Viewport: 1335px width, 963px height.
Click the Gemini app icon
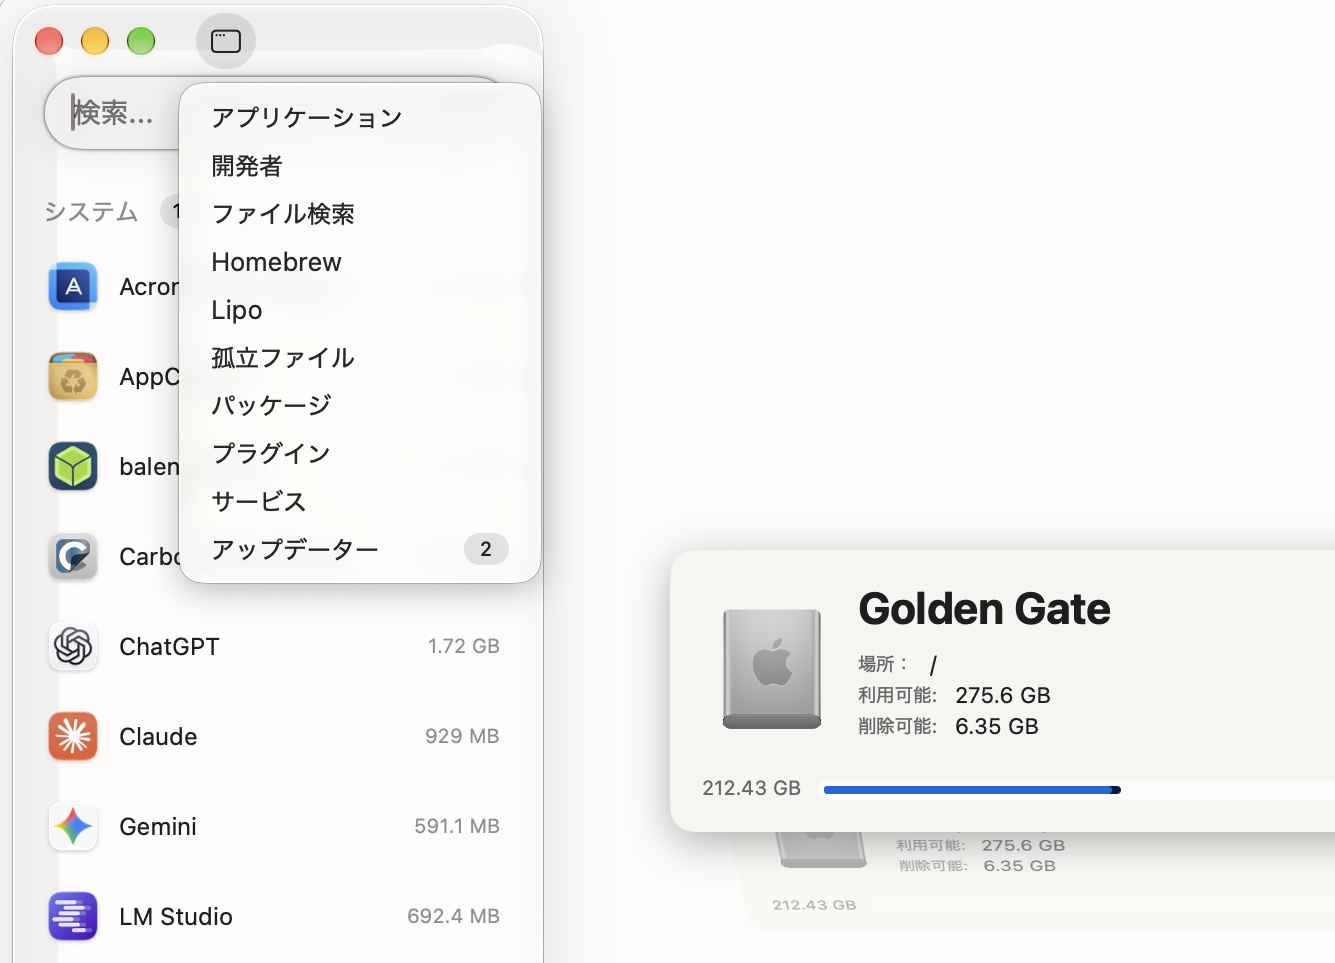pyautogui.click(x=73, y=827)
